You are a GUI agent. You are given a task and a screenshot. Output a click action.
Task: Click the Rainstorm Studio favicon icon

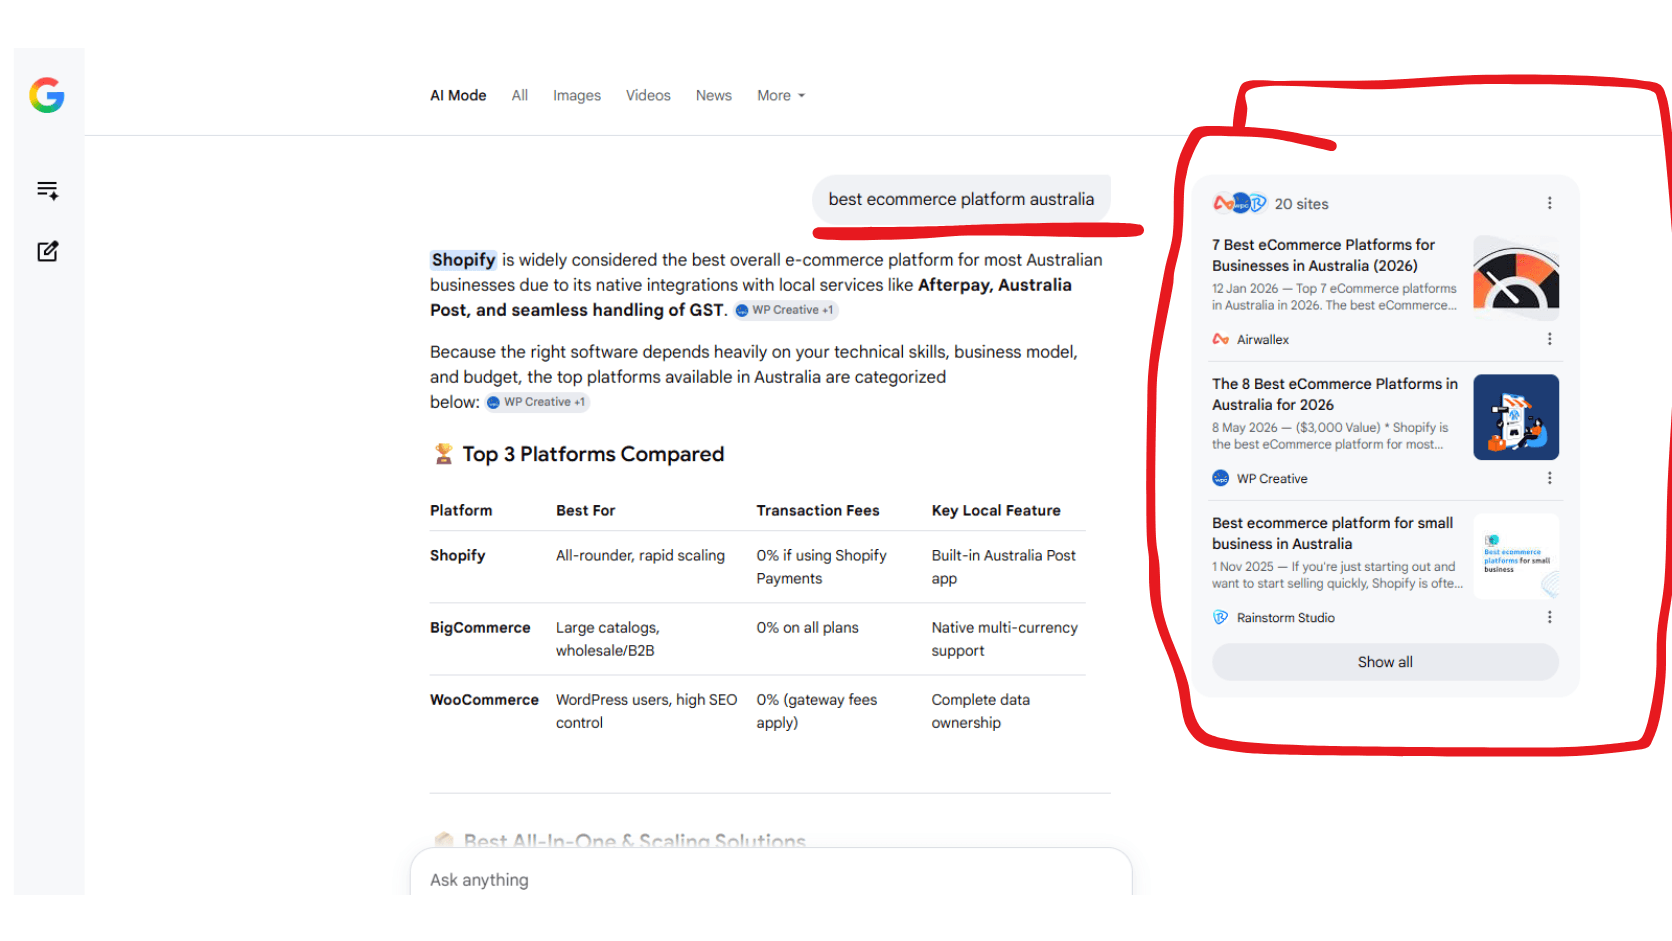click(1220, 617)
